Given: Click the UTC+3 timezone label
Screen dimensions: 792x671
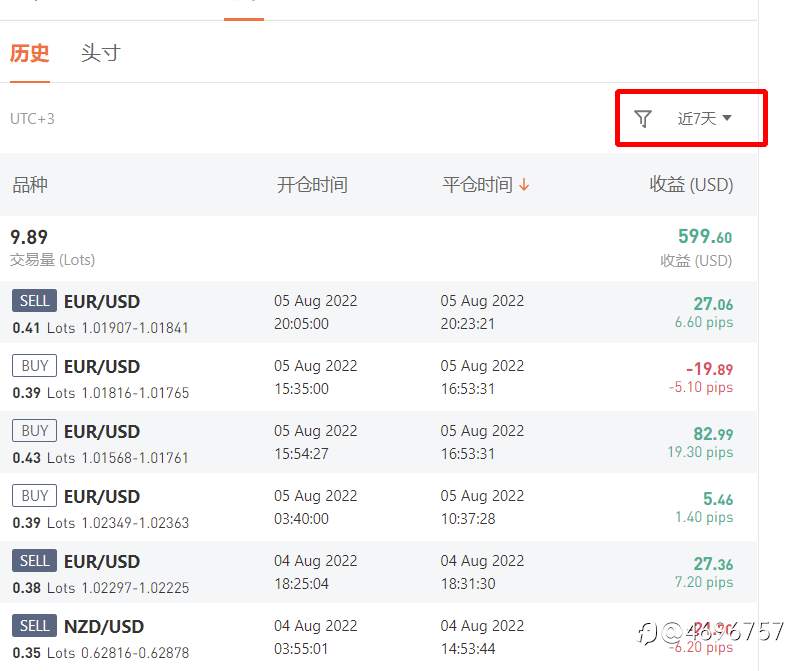Looking at the screenshot, I should (32, 119).
